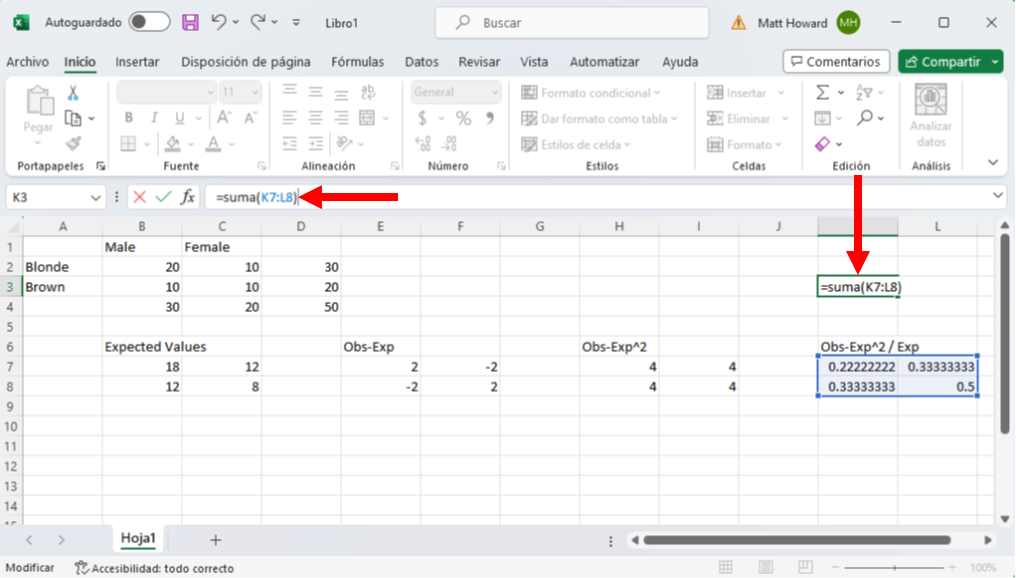Toggle the Autoguardado switch
Screen dimensions: 1016x578
click(148, 21)
